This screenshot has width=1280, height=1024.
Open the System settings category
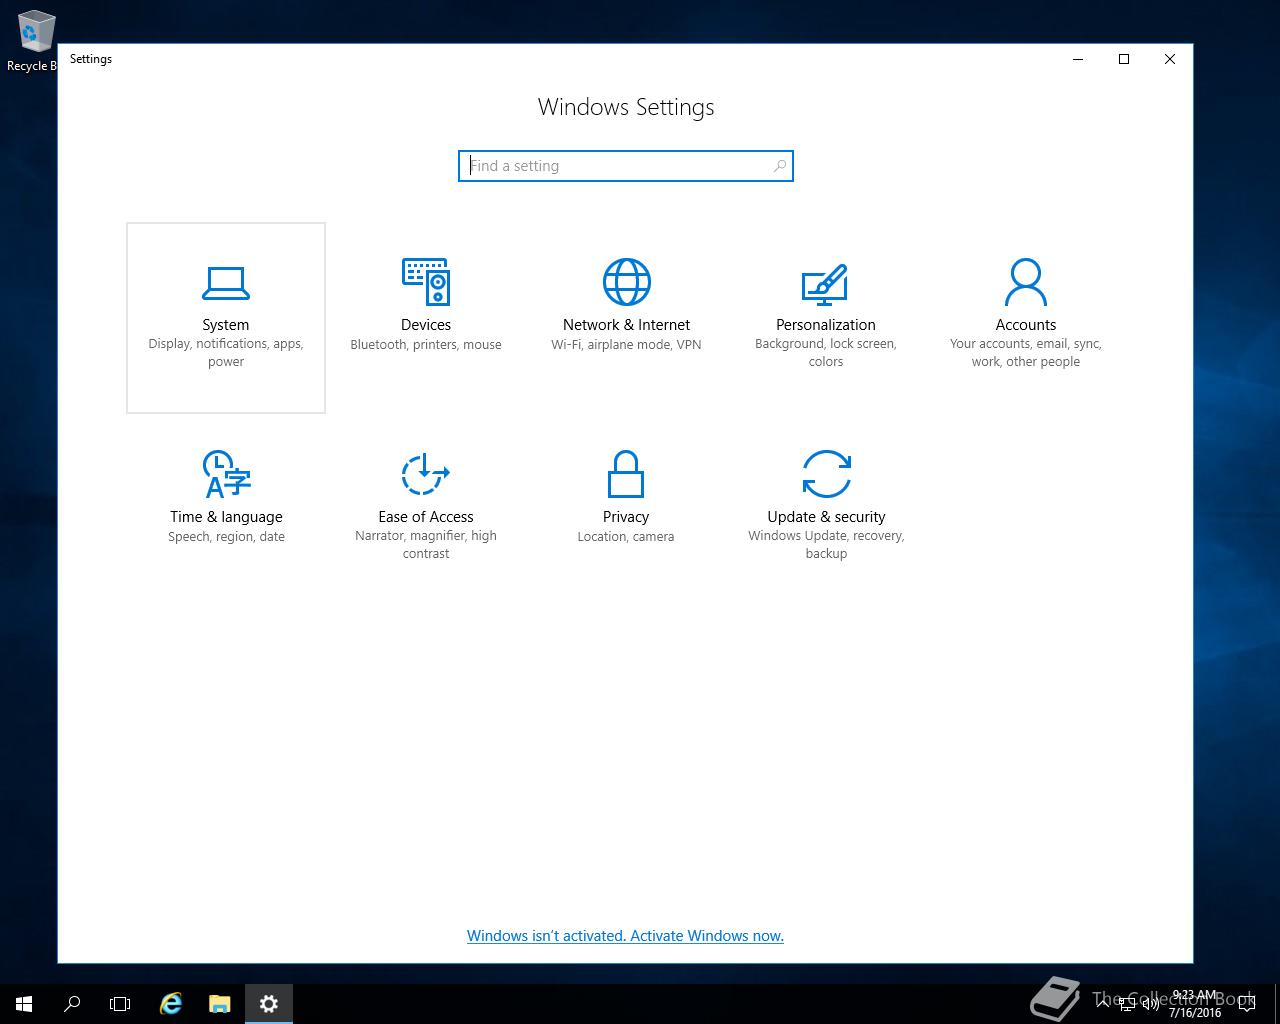pos(226,317)
